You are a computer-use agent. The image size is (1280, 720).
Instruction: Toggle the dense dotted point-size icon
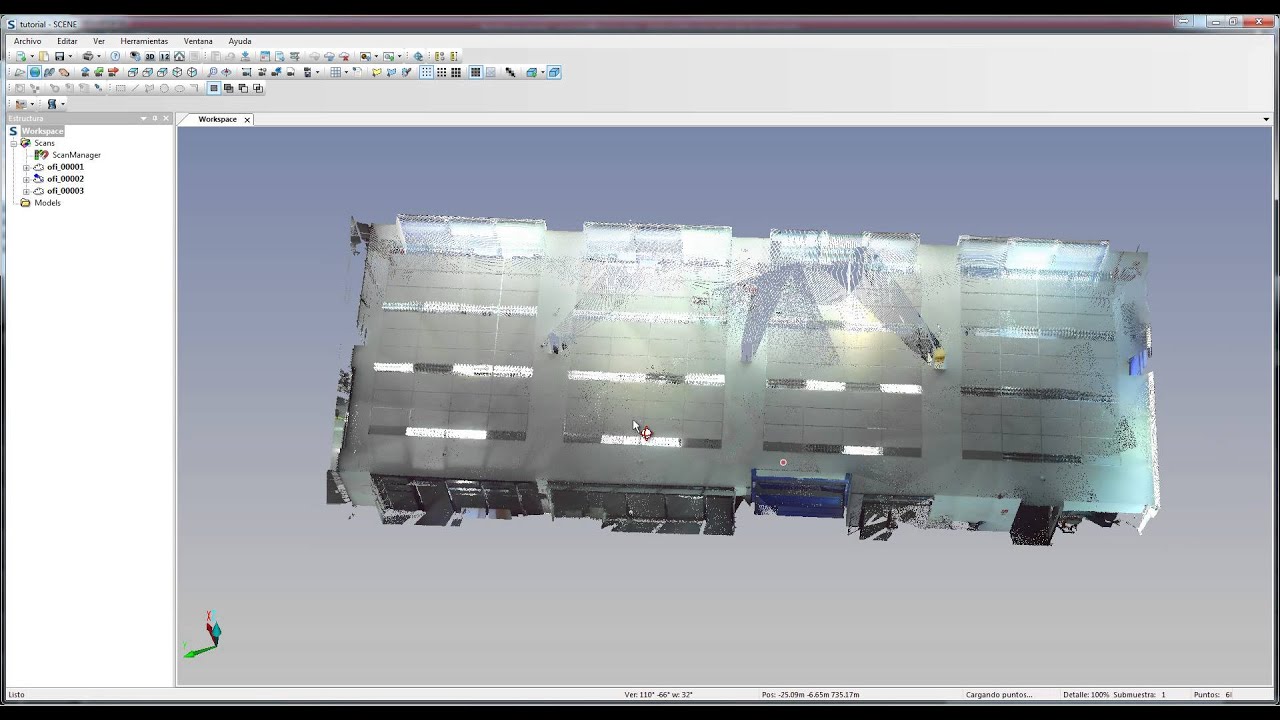(456, 72)
